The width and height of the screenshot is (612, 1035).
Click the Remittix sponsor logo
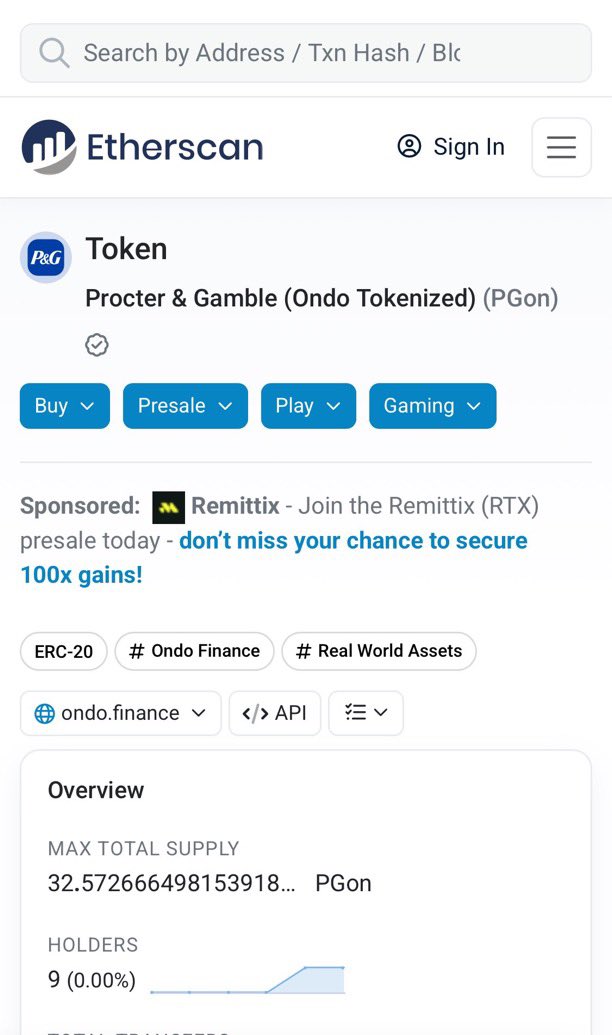168,507
